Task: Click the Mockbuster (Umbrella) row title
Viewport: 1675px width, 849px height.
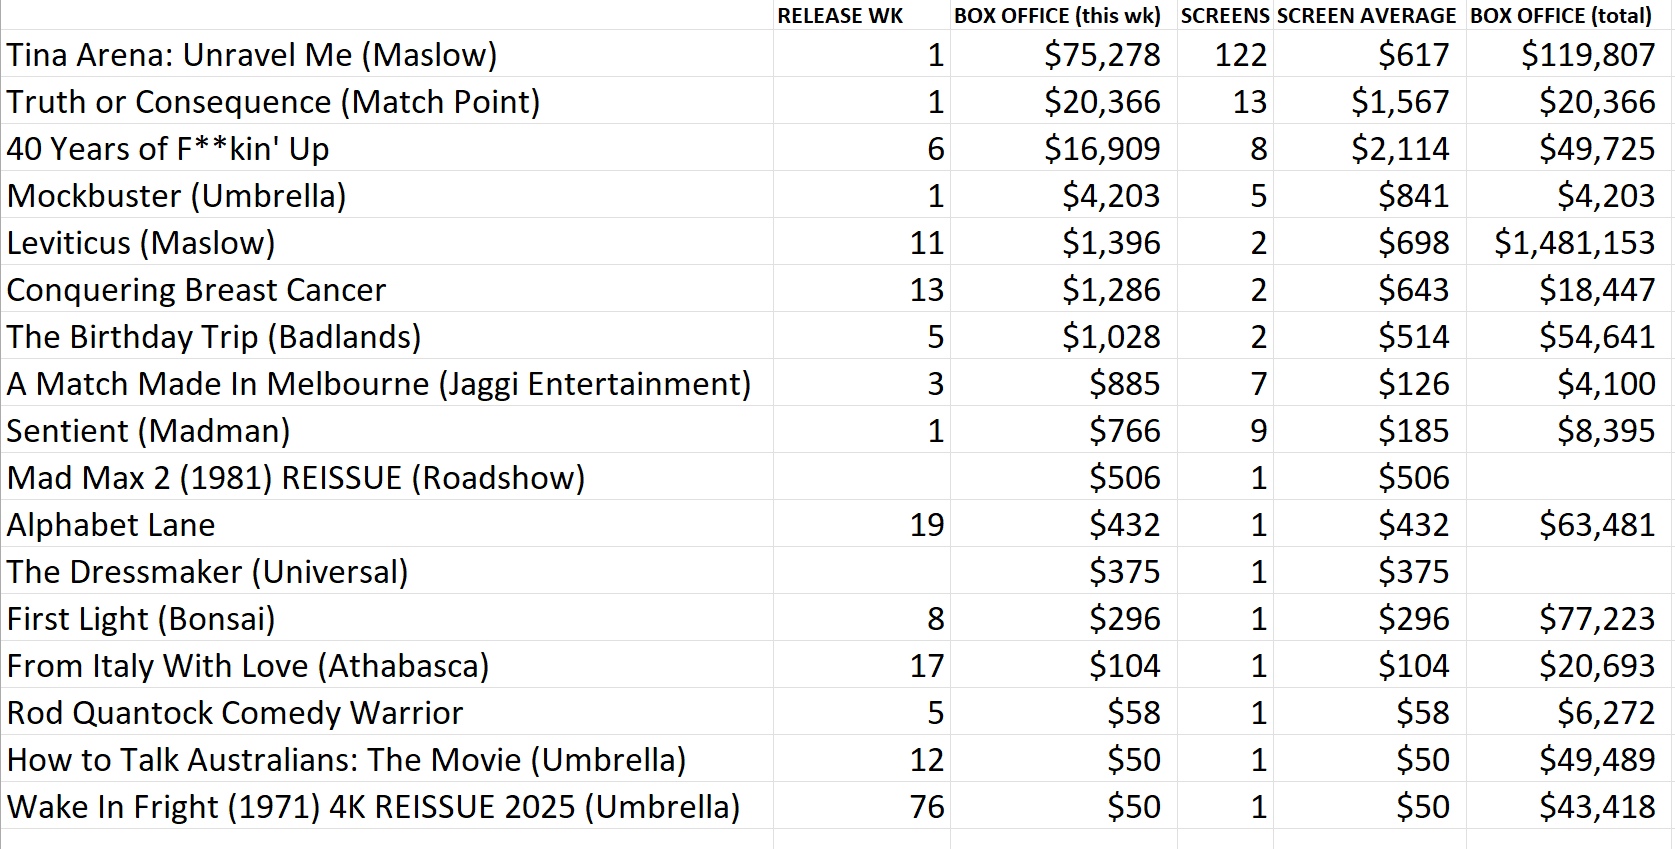Action: tap(387, 195)
